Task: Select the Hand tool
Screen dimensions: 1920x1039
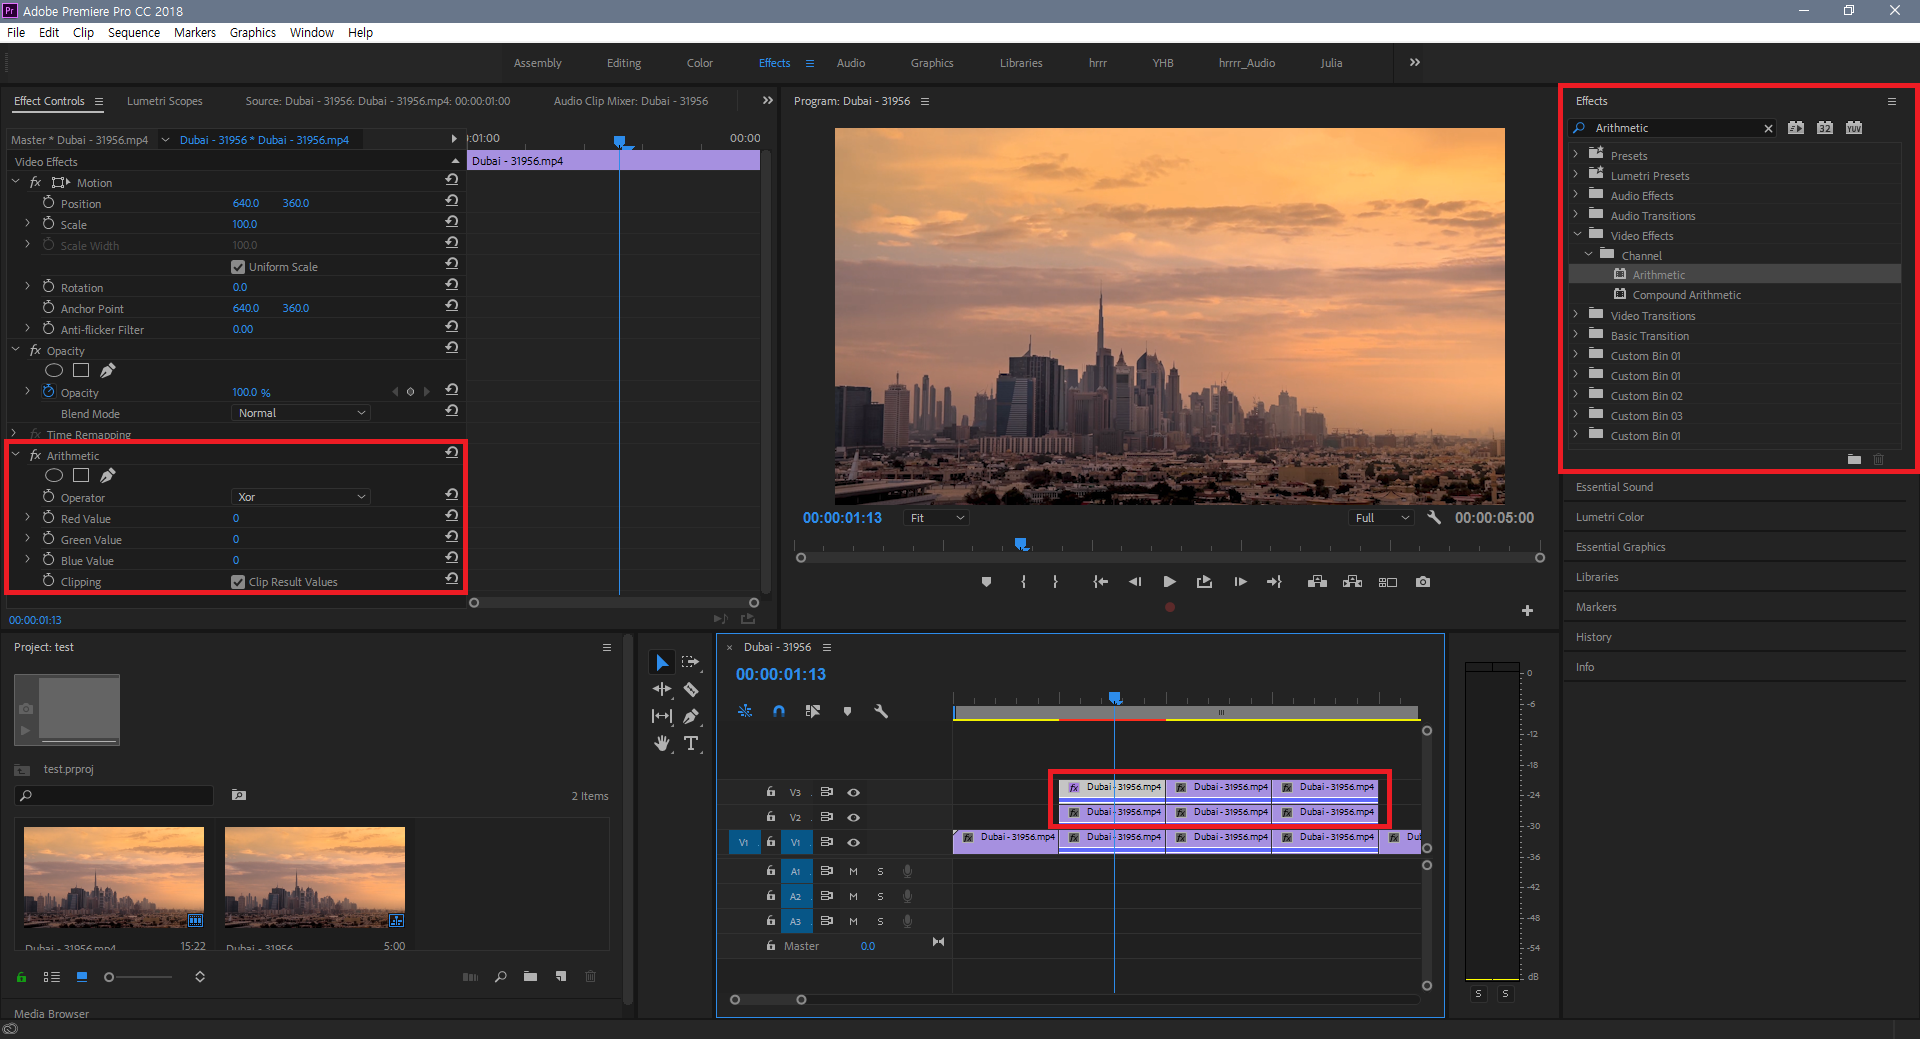Action: tap(661, 743)
